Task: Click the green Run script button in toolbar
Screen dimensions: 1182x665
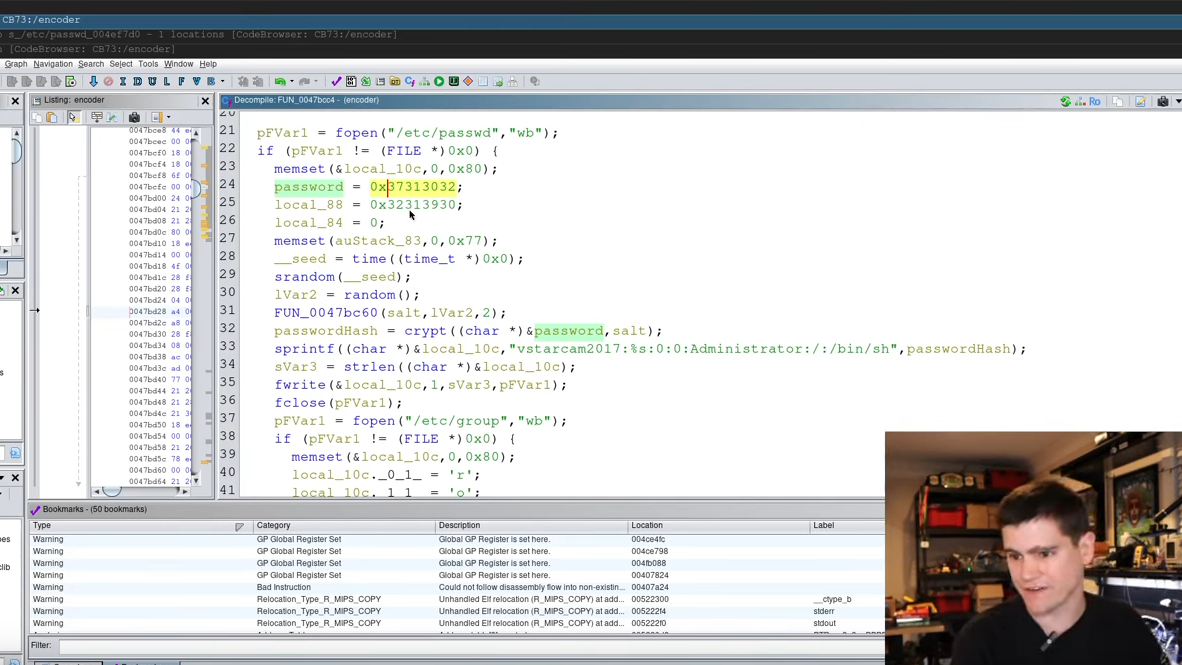Action: (x=439, y=82)
